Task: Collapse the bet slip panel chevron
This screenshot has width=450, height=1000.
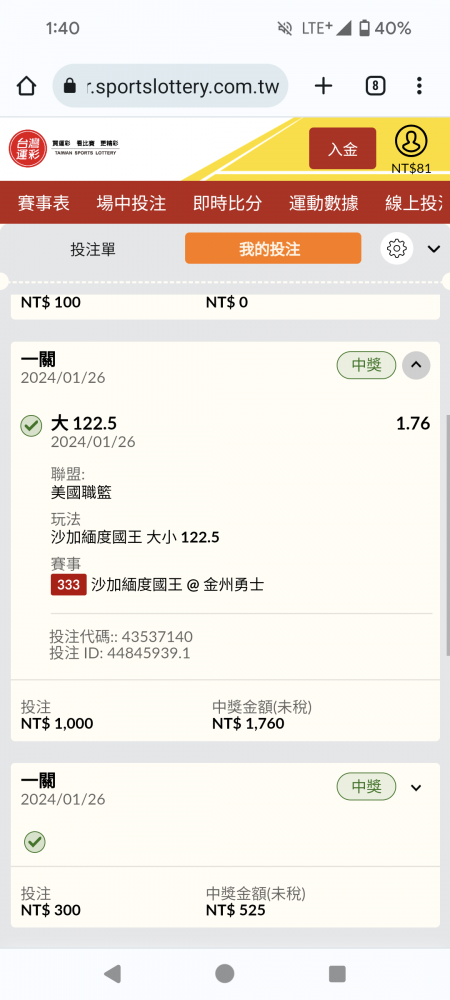Action: pos(434,249)
